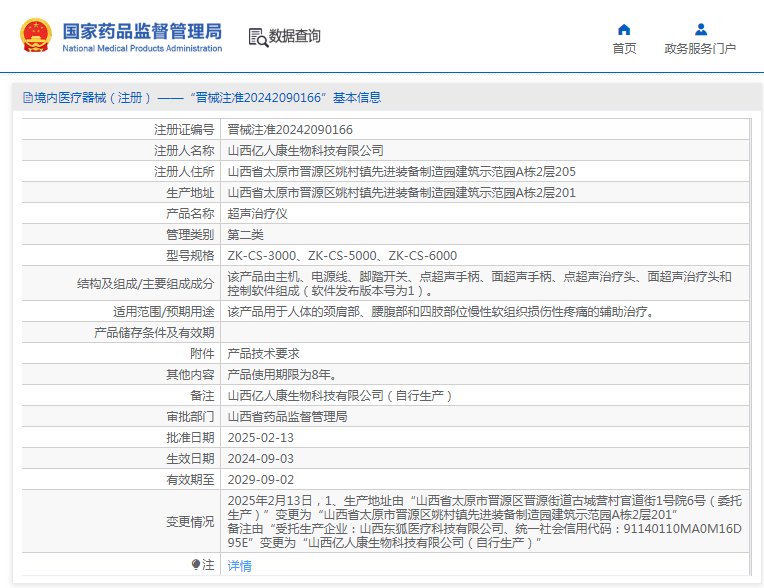Click National Medical Products Administration subtitle
The image size is (764, 588).
pyautogui.click(x=142, y=48)
